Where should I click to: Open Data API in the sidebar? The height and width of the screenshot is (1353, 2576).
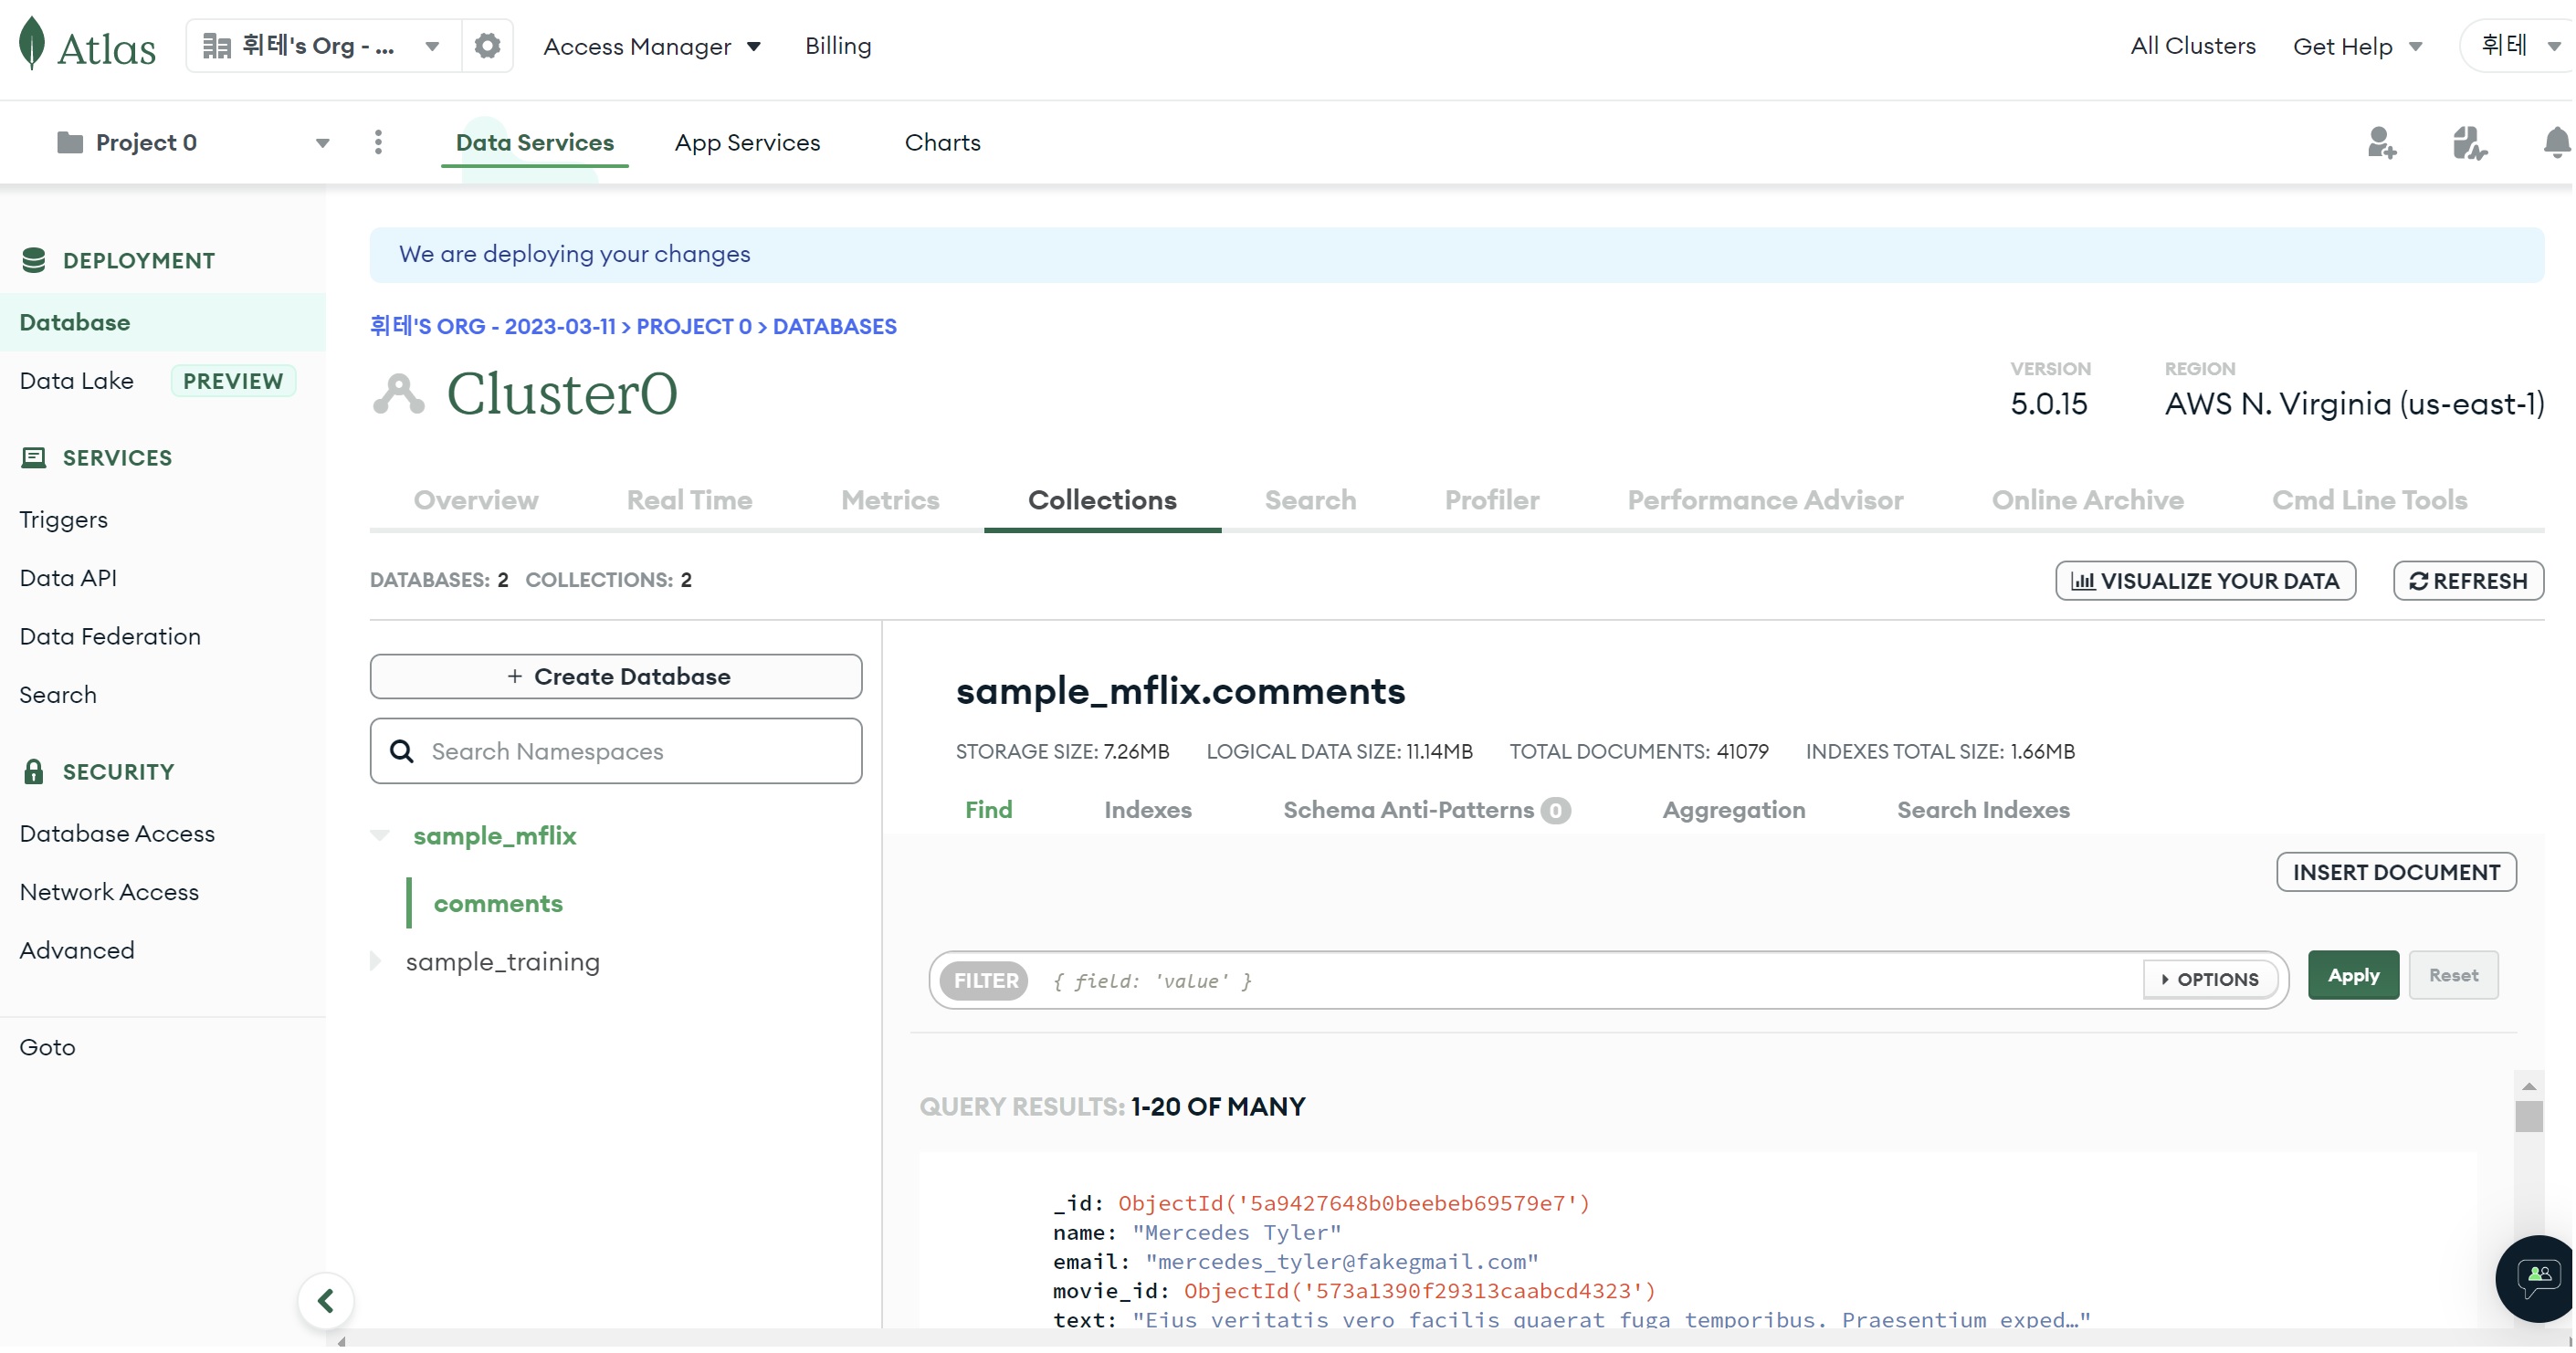68,577
